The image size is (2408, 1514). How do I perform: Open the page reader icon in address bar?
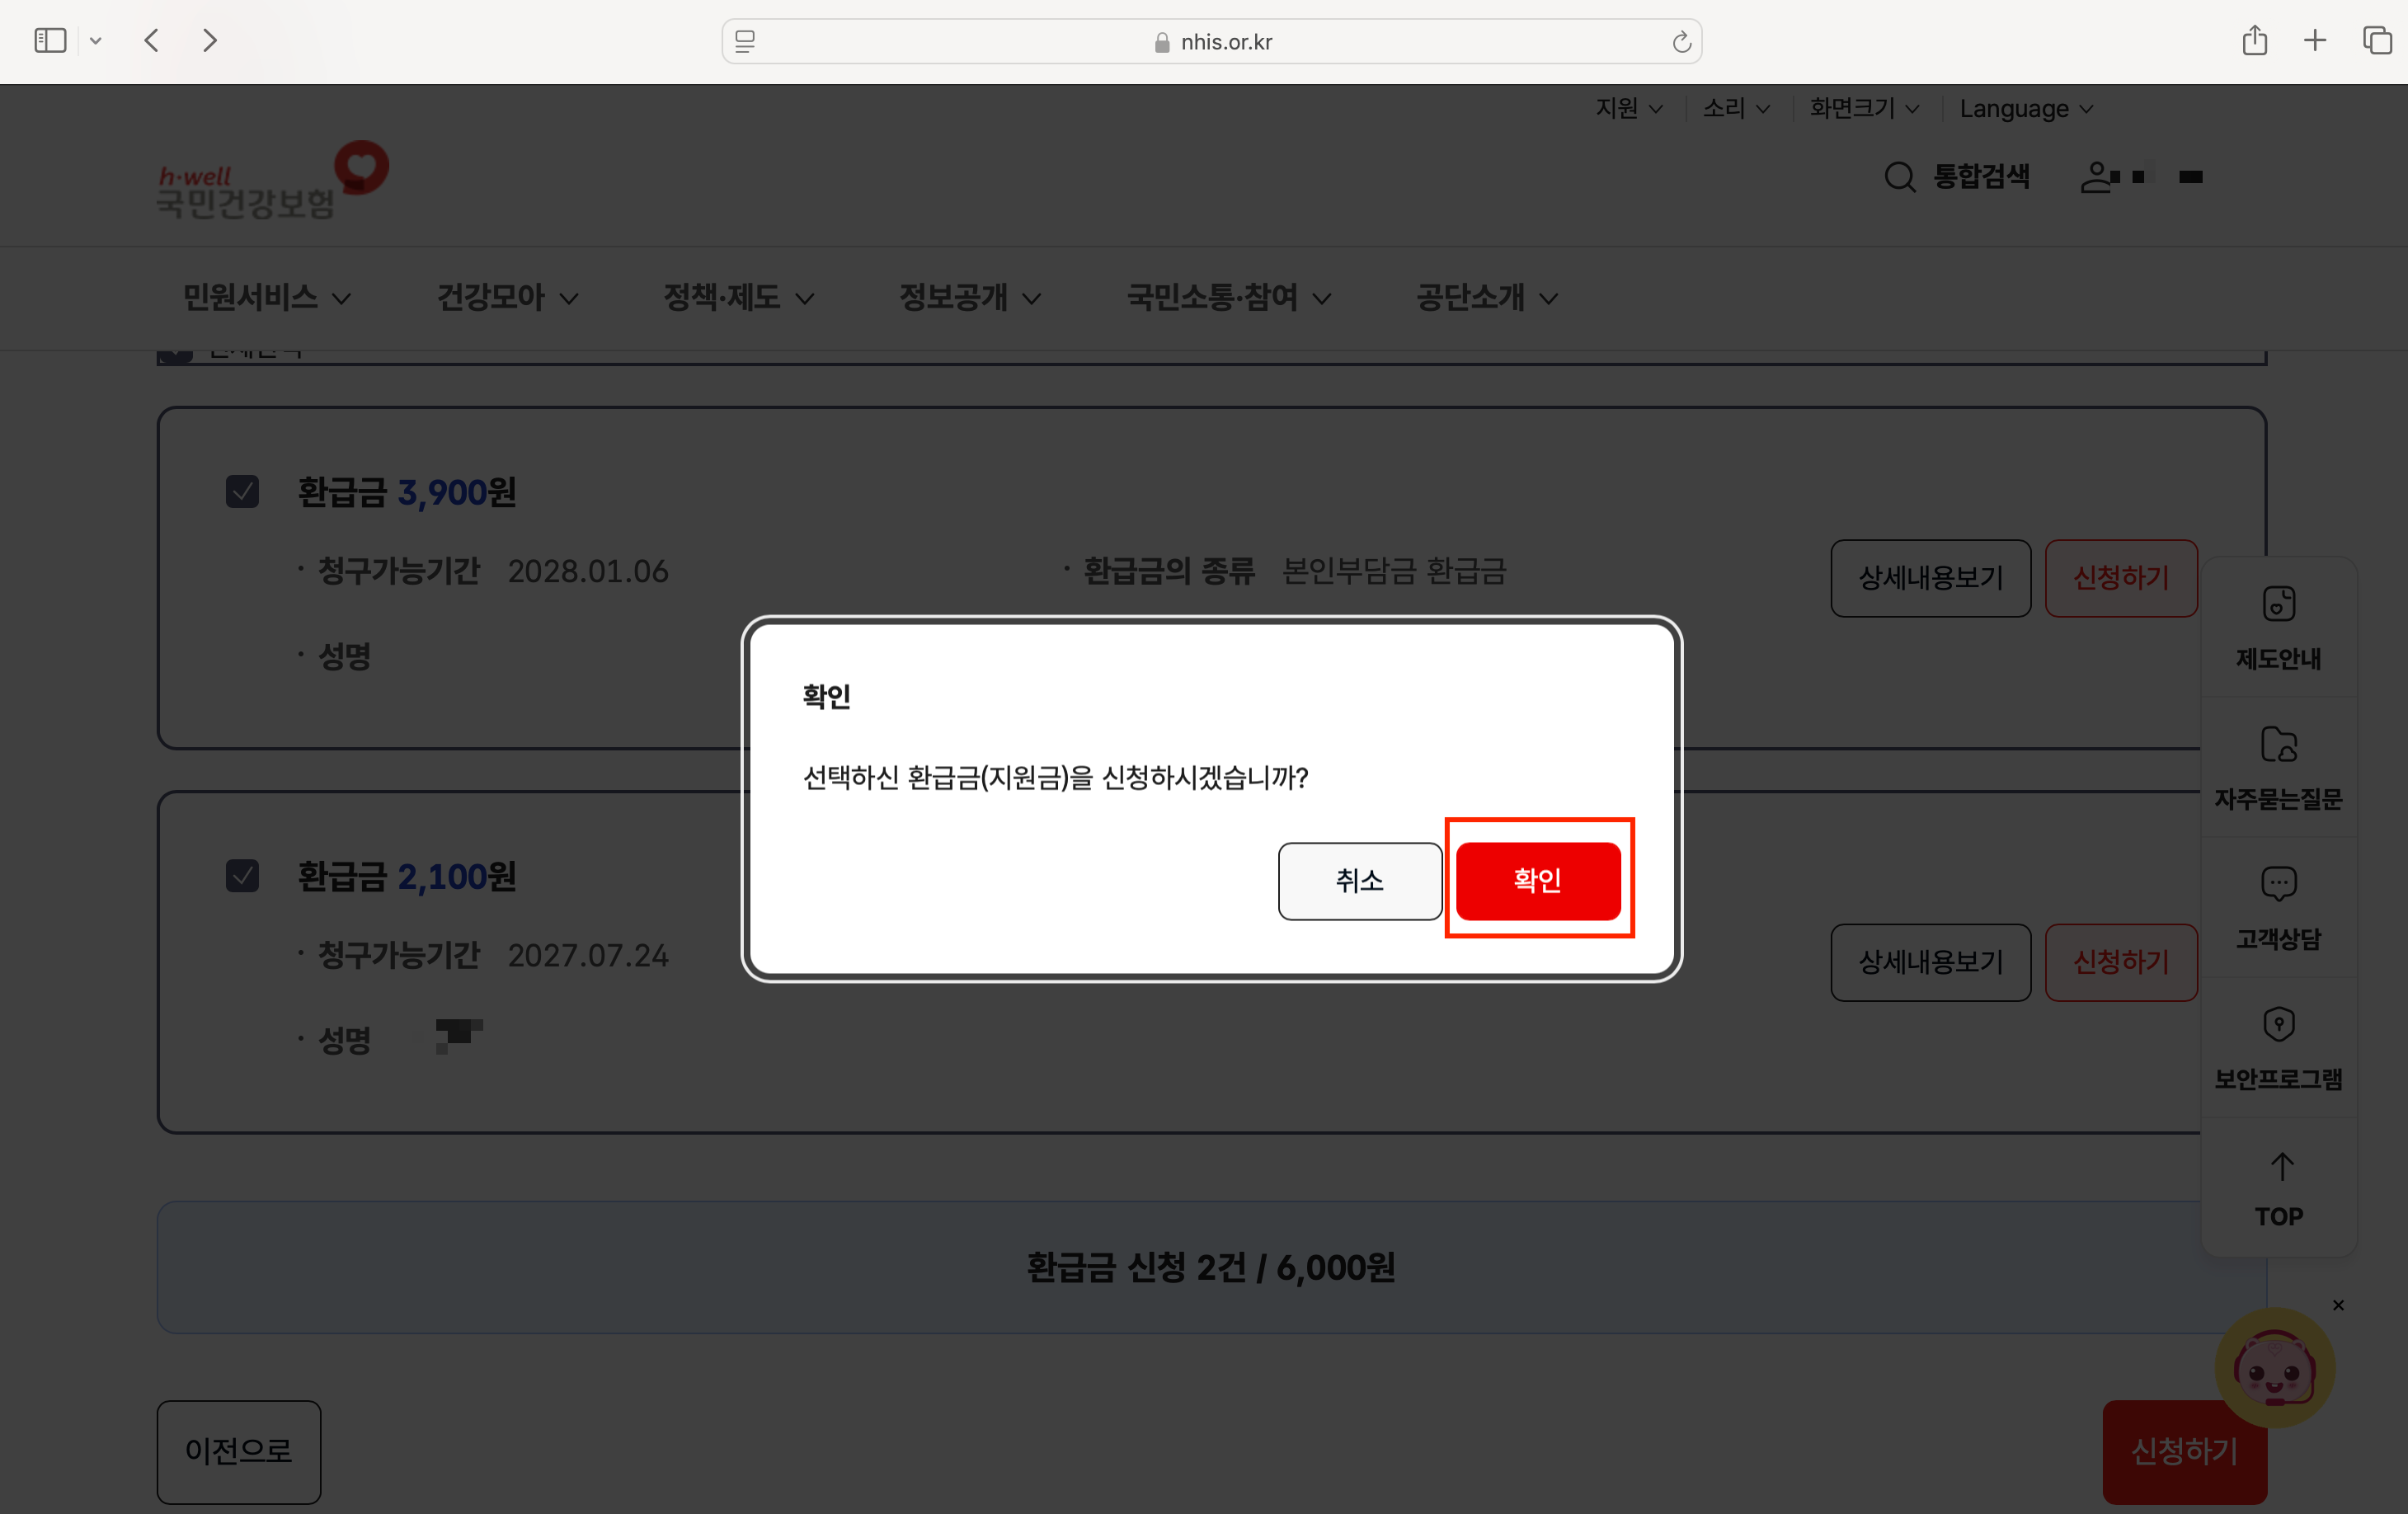click(x=745, y=41)
